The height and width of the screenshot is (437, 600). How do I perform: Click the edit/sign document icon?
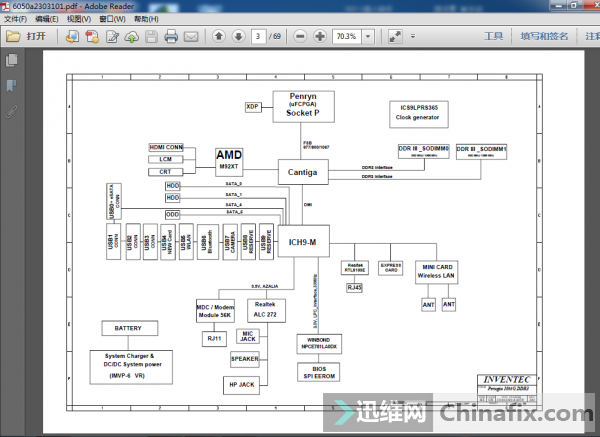pos(112,36)
